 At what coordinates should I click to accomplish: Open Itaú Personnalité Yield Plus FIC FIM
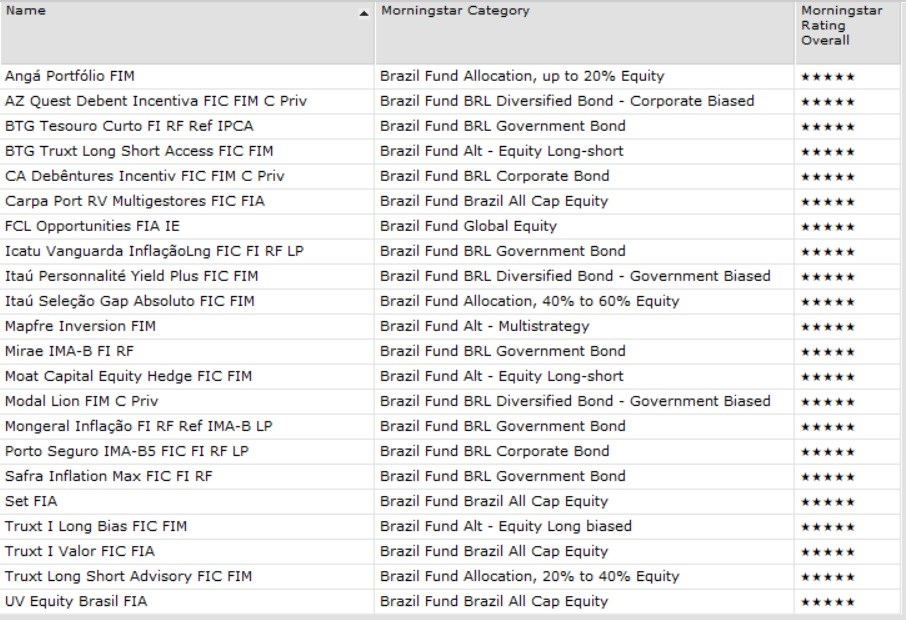132,276
